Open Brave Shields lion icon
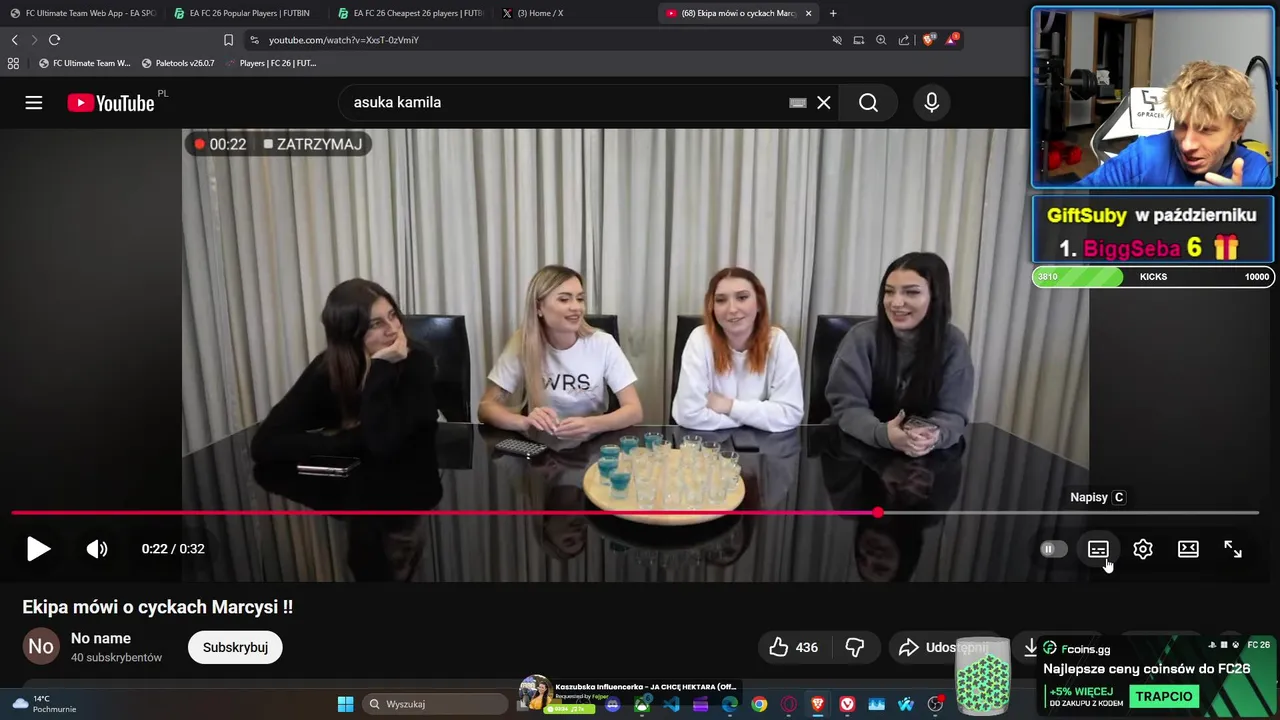This screenshot has height=720, width=1280. pyautogui.click(x=929, y=40)
